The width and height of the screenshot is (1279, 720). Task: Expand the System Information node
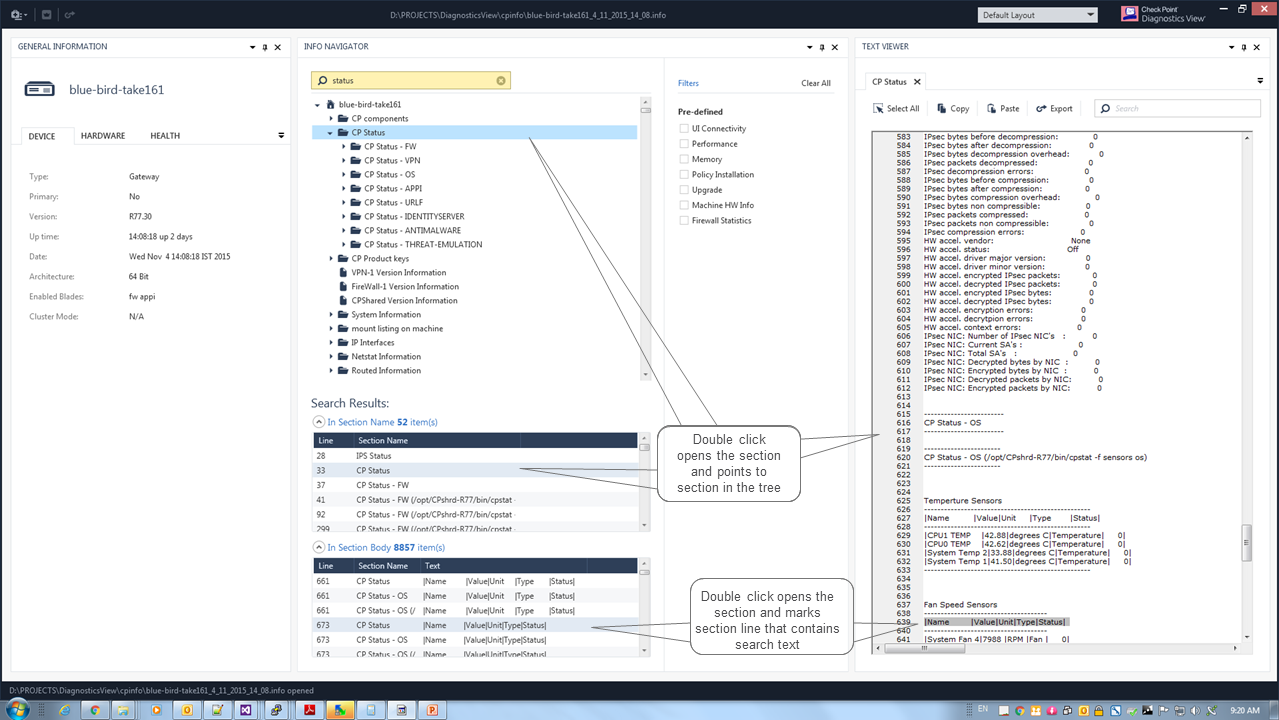click(x=331, y=314)
